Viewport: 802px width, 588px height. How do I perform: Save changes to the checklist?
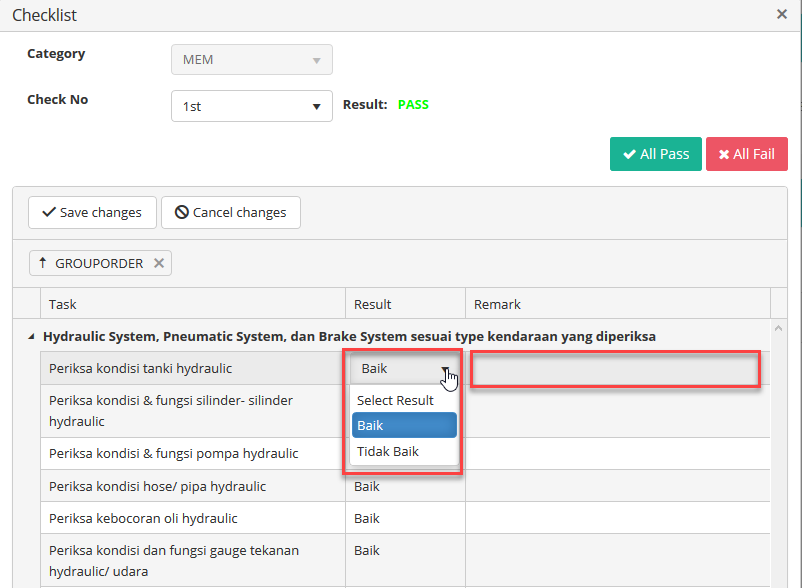[x=92, y=212]
